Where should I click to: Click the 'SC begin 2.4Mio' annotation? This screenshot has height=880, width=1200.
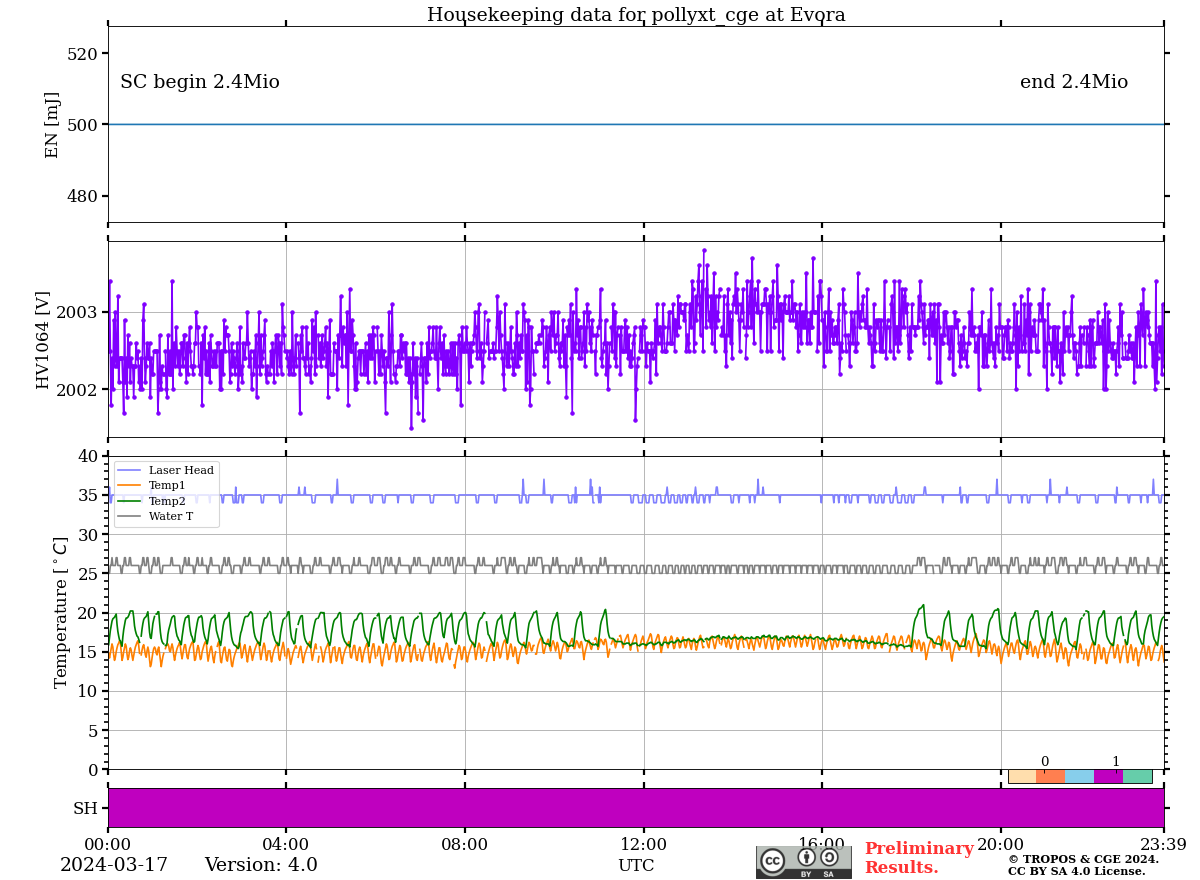click(x=200, y=82)
